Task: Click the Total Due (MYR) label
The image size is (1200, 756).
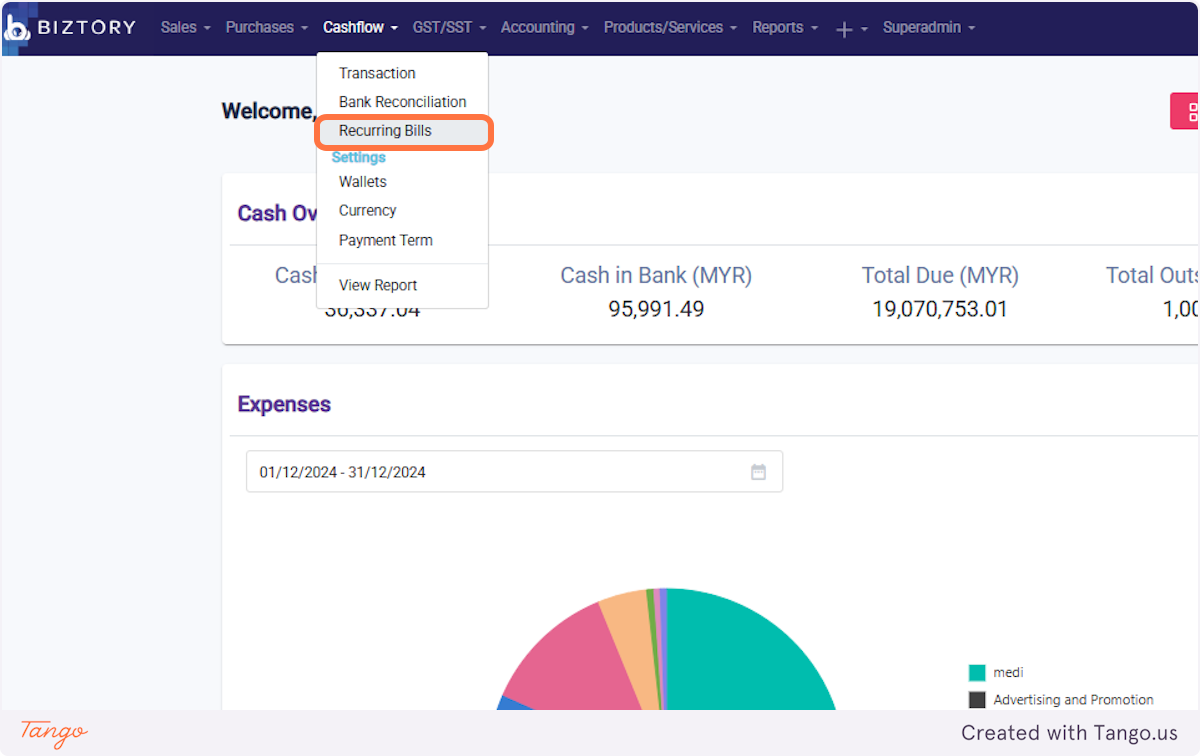Action: coord(940,276)
